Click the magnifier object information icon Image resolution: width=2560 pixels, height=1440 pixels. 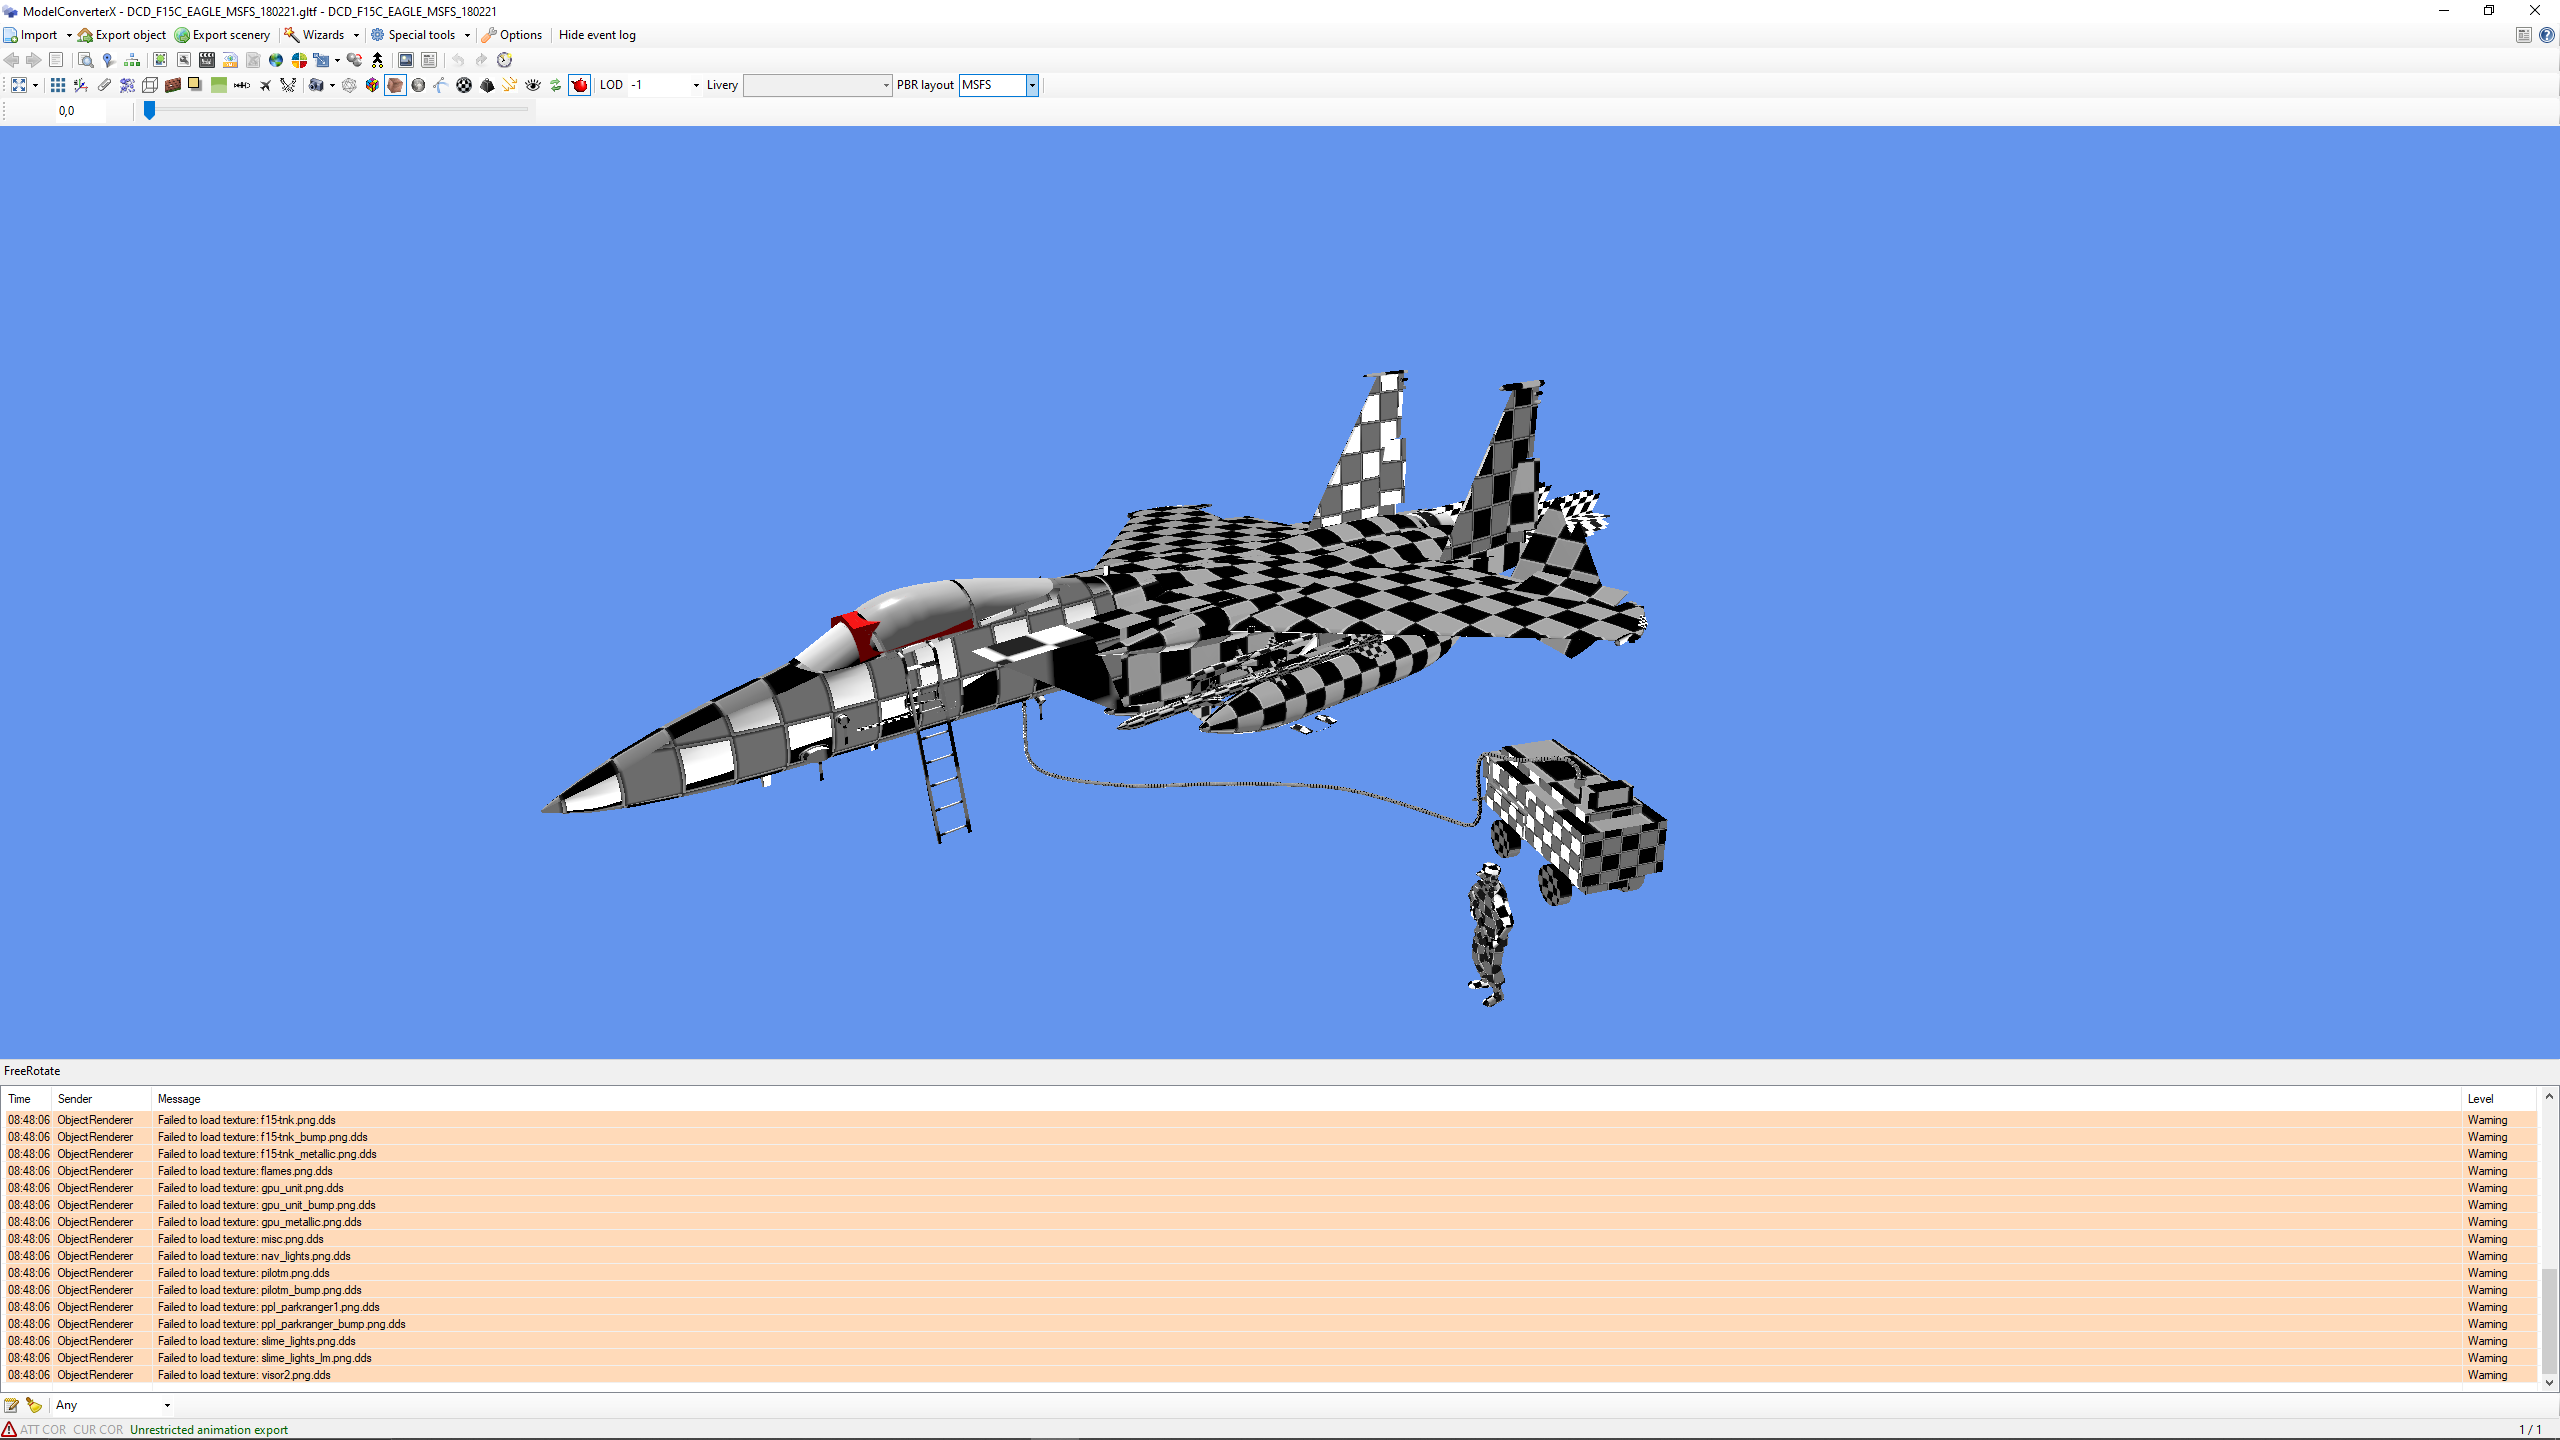point(85,60)
